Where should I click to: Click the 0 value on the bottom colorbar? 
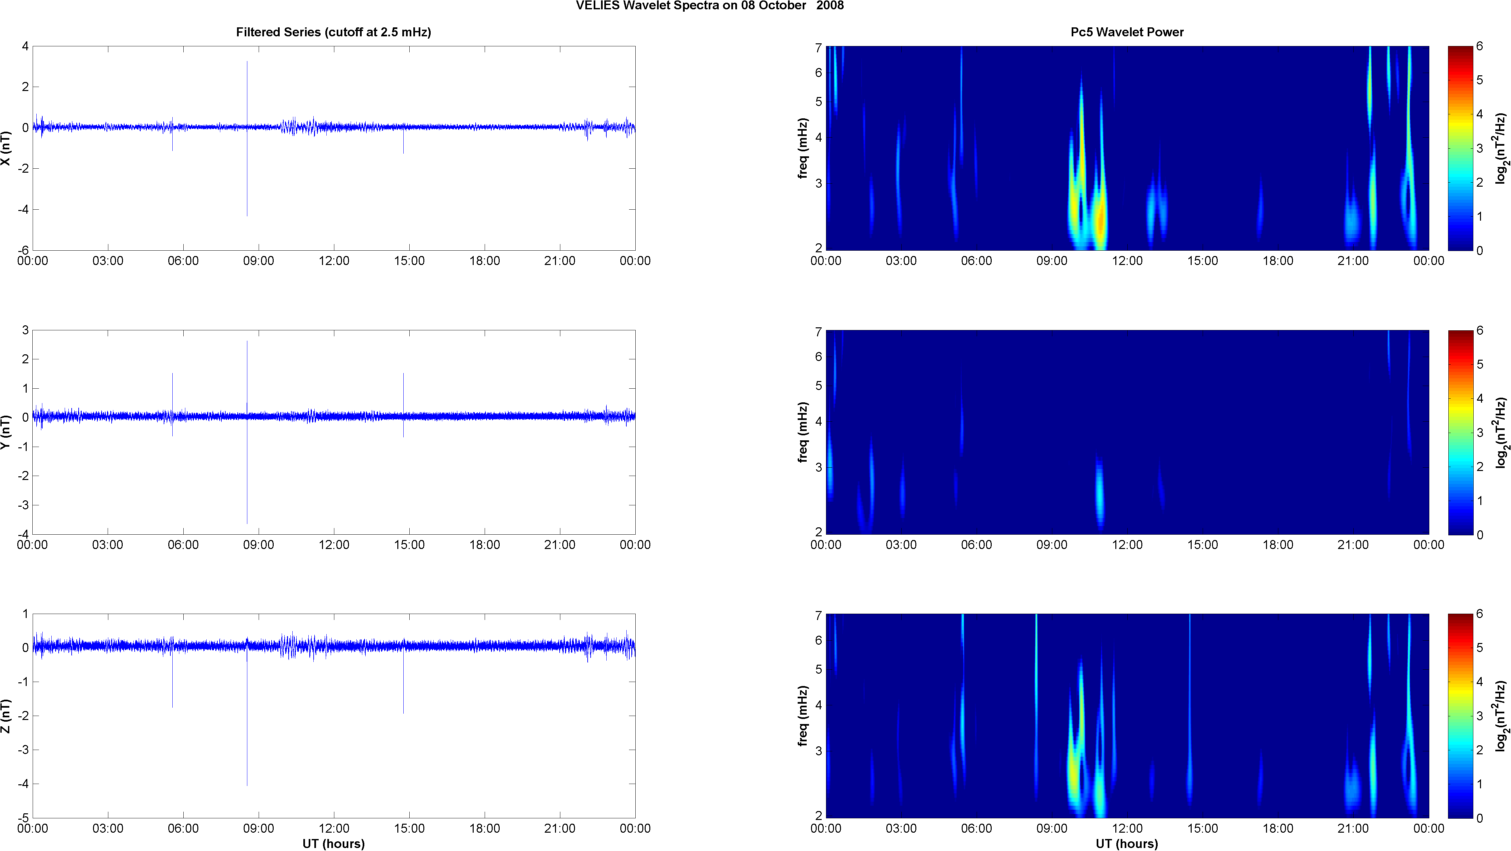click(1480, 818)
